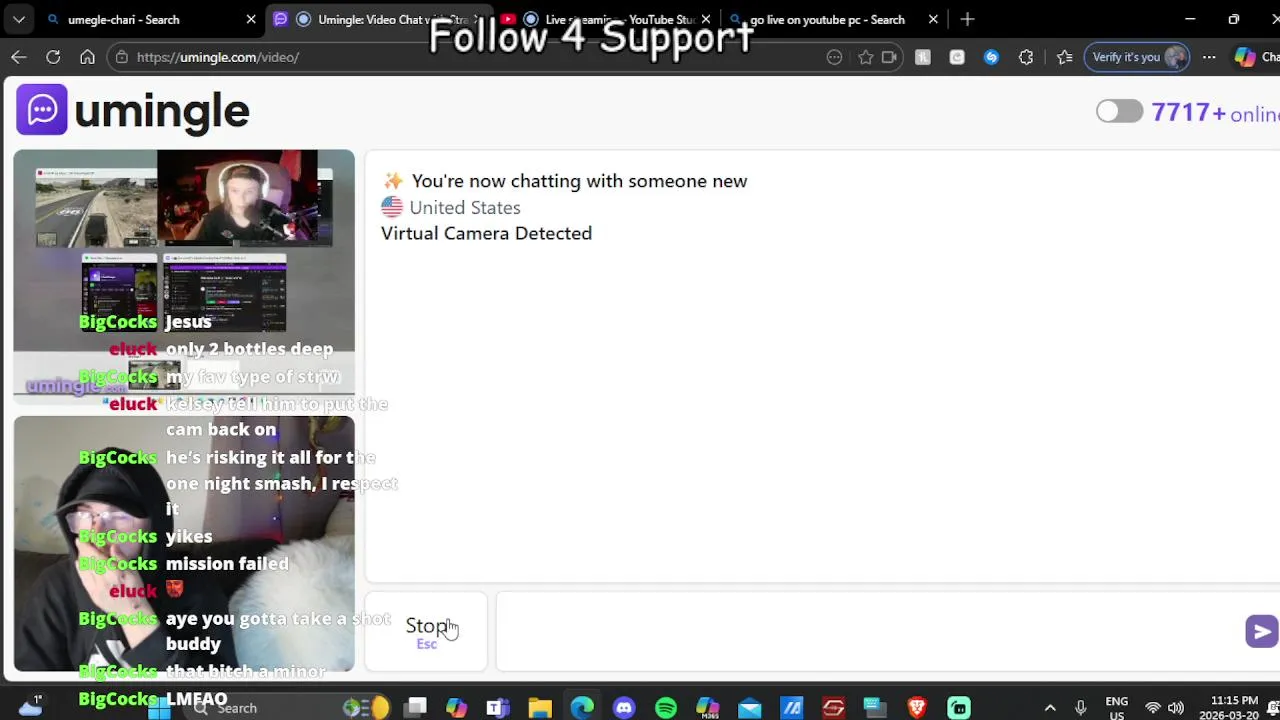The image size is (1280, 720).
Task: Close the YouTube Studio tab
Action: [707, 19]
